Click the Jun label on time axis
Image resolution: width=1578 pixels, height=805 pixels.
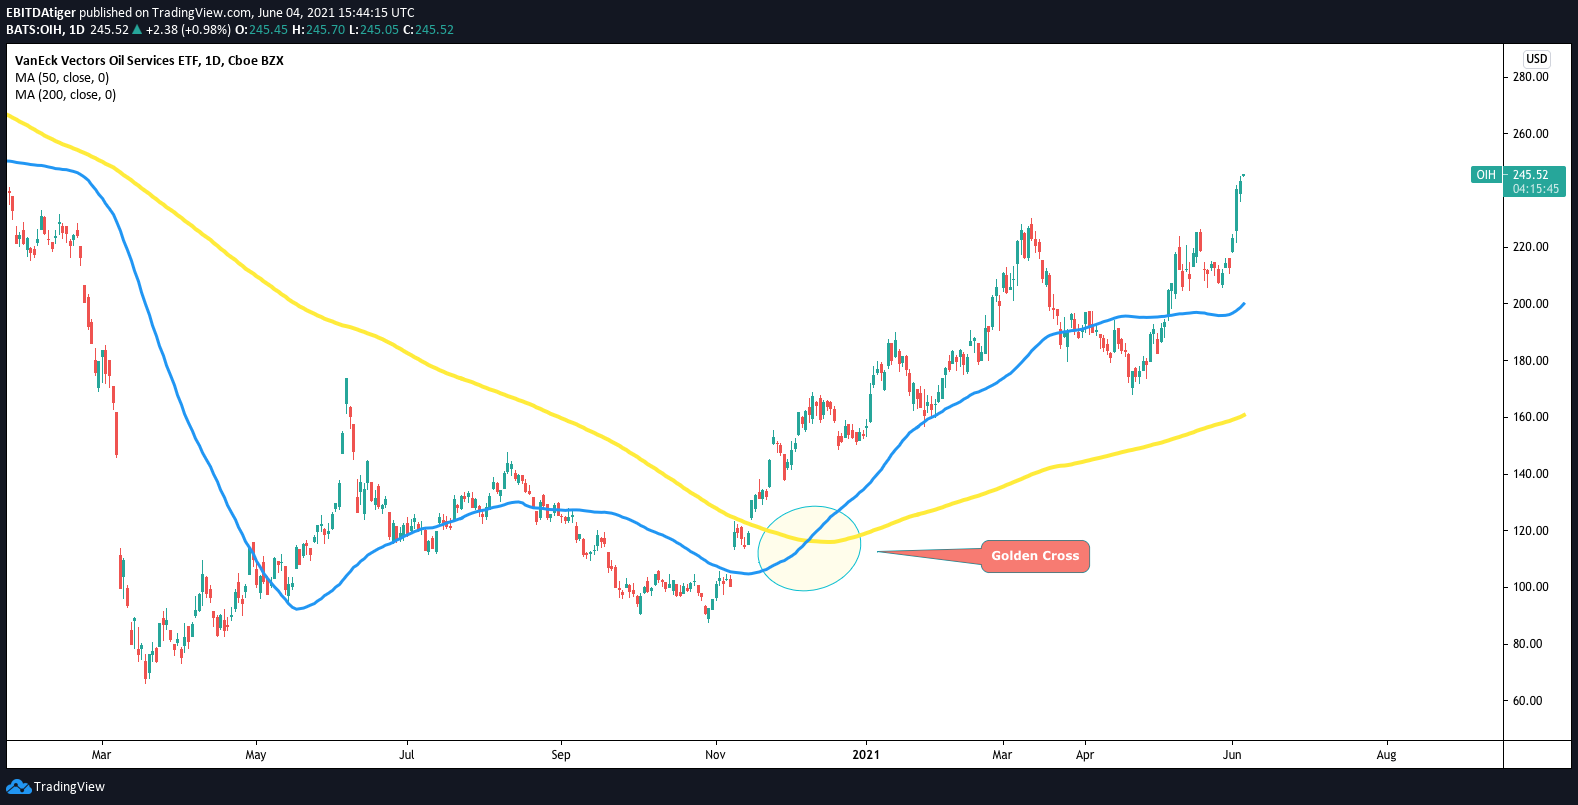tap(1232, 755)
